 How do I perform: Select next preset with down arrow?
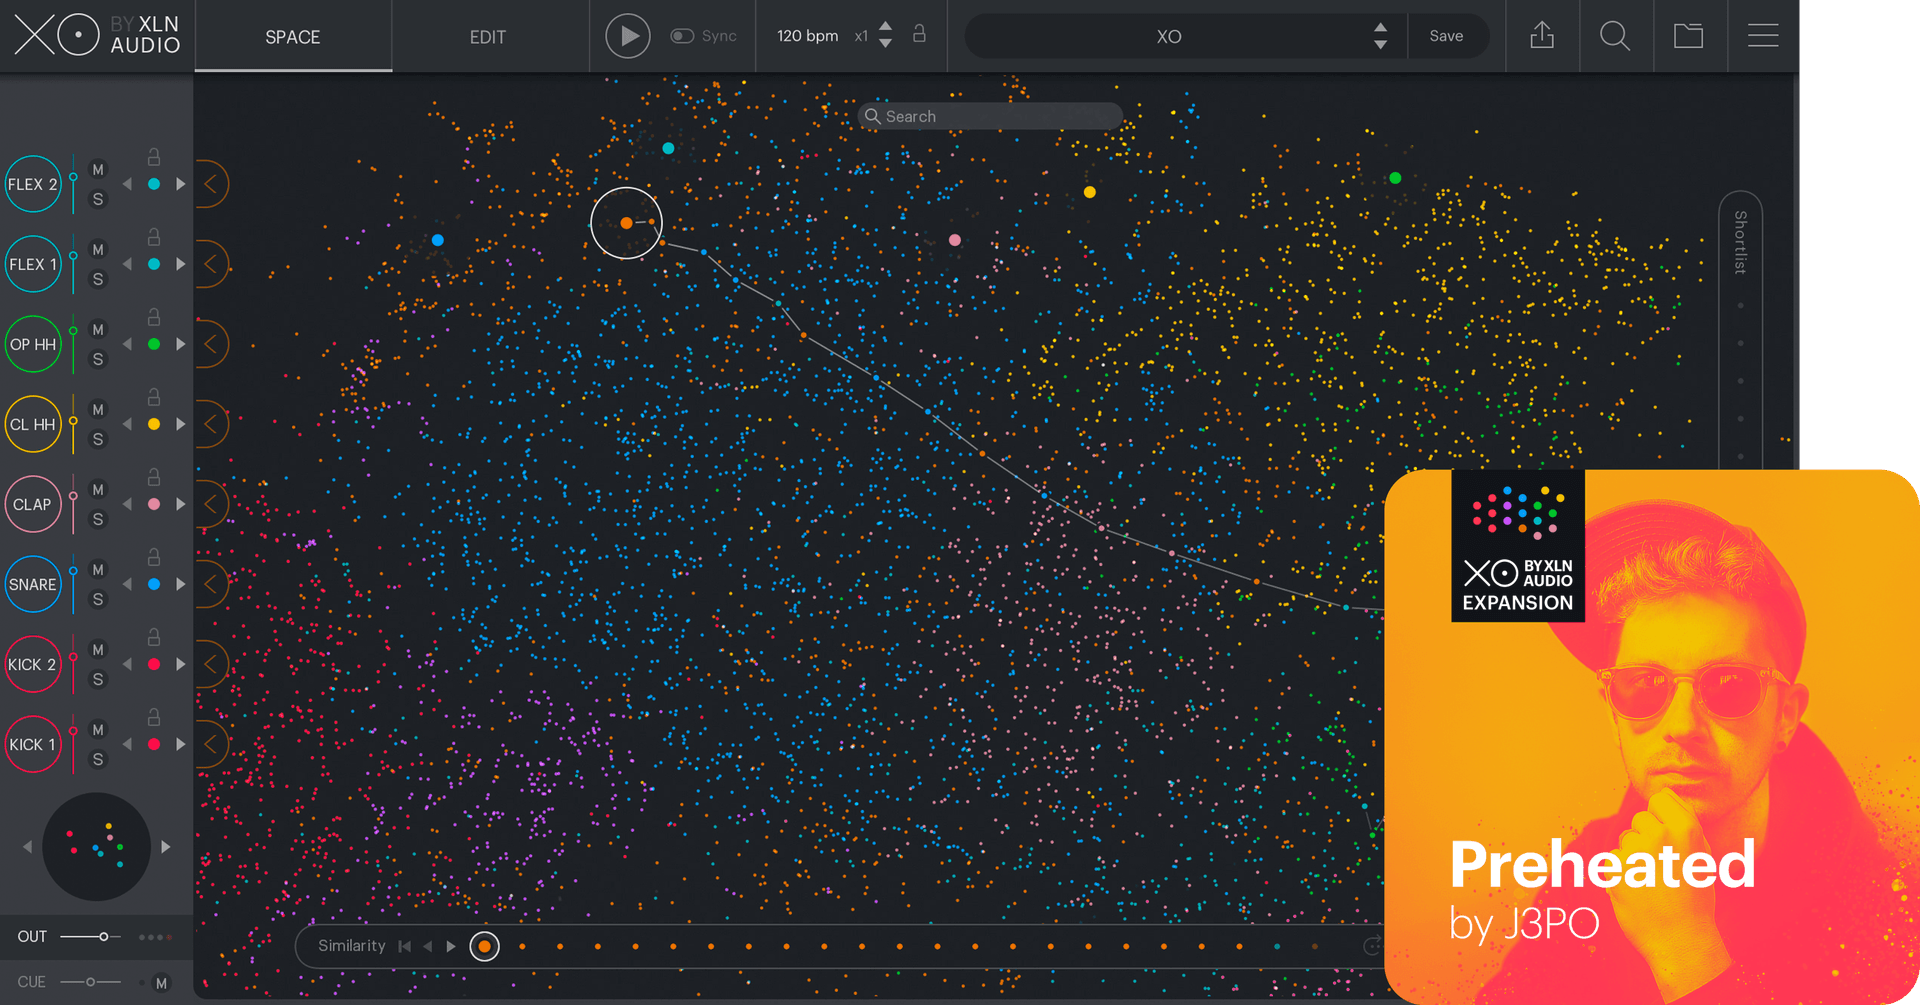point(1380,45)
